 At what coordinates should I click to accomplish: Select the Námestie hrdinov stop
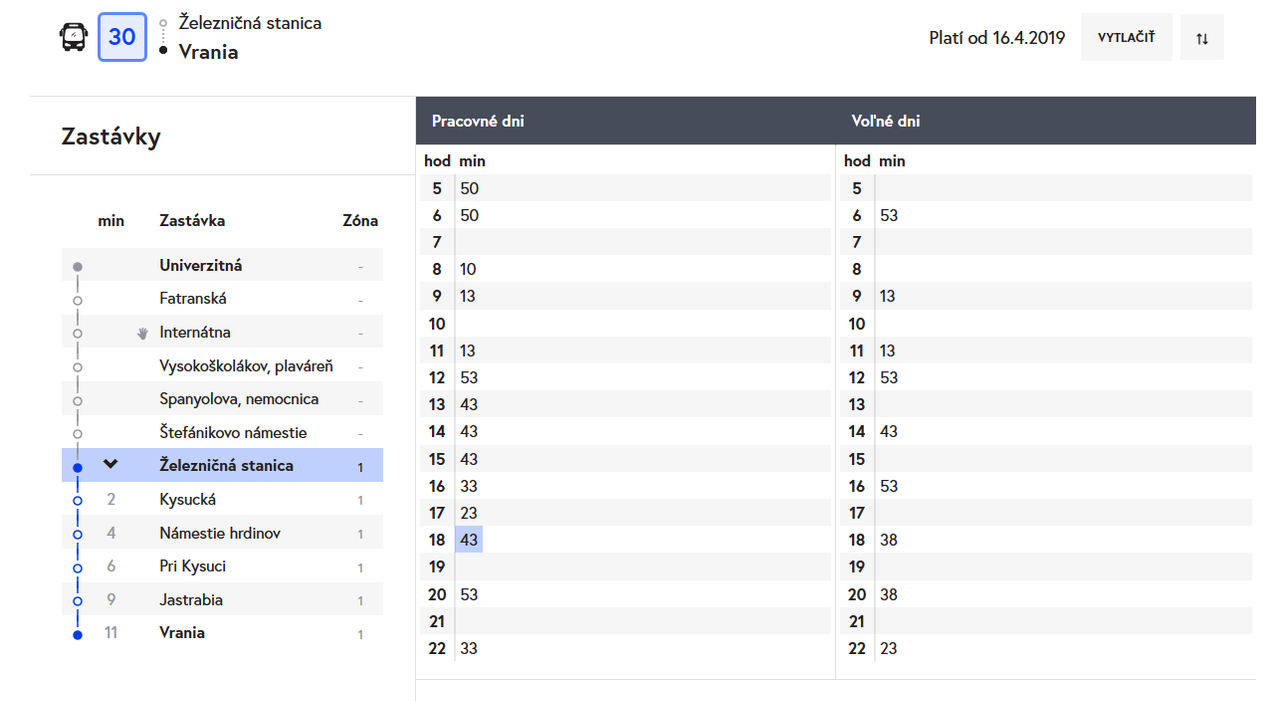click(220, 533)
